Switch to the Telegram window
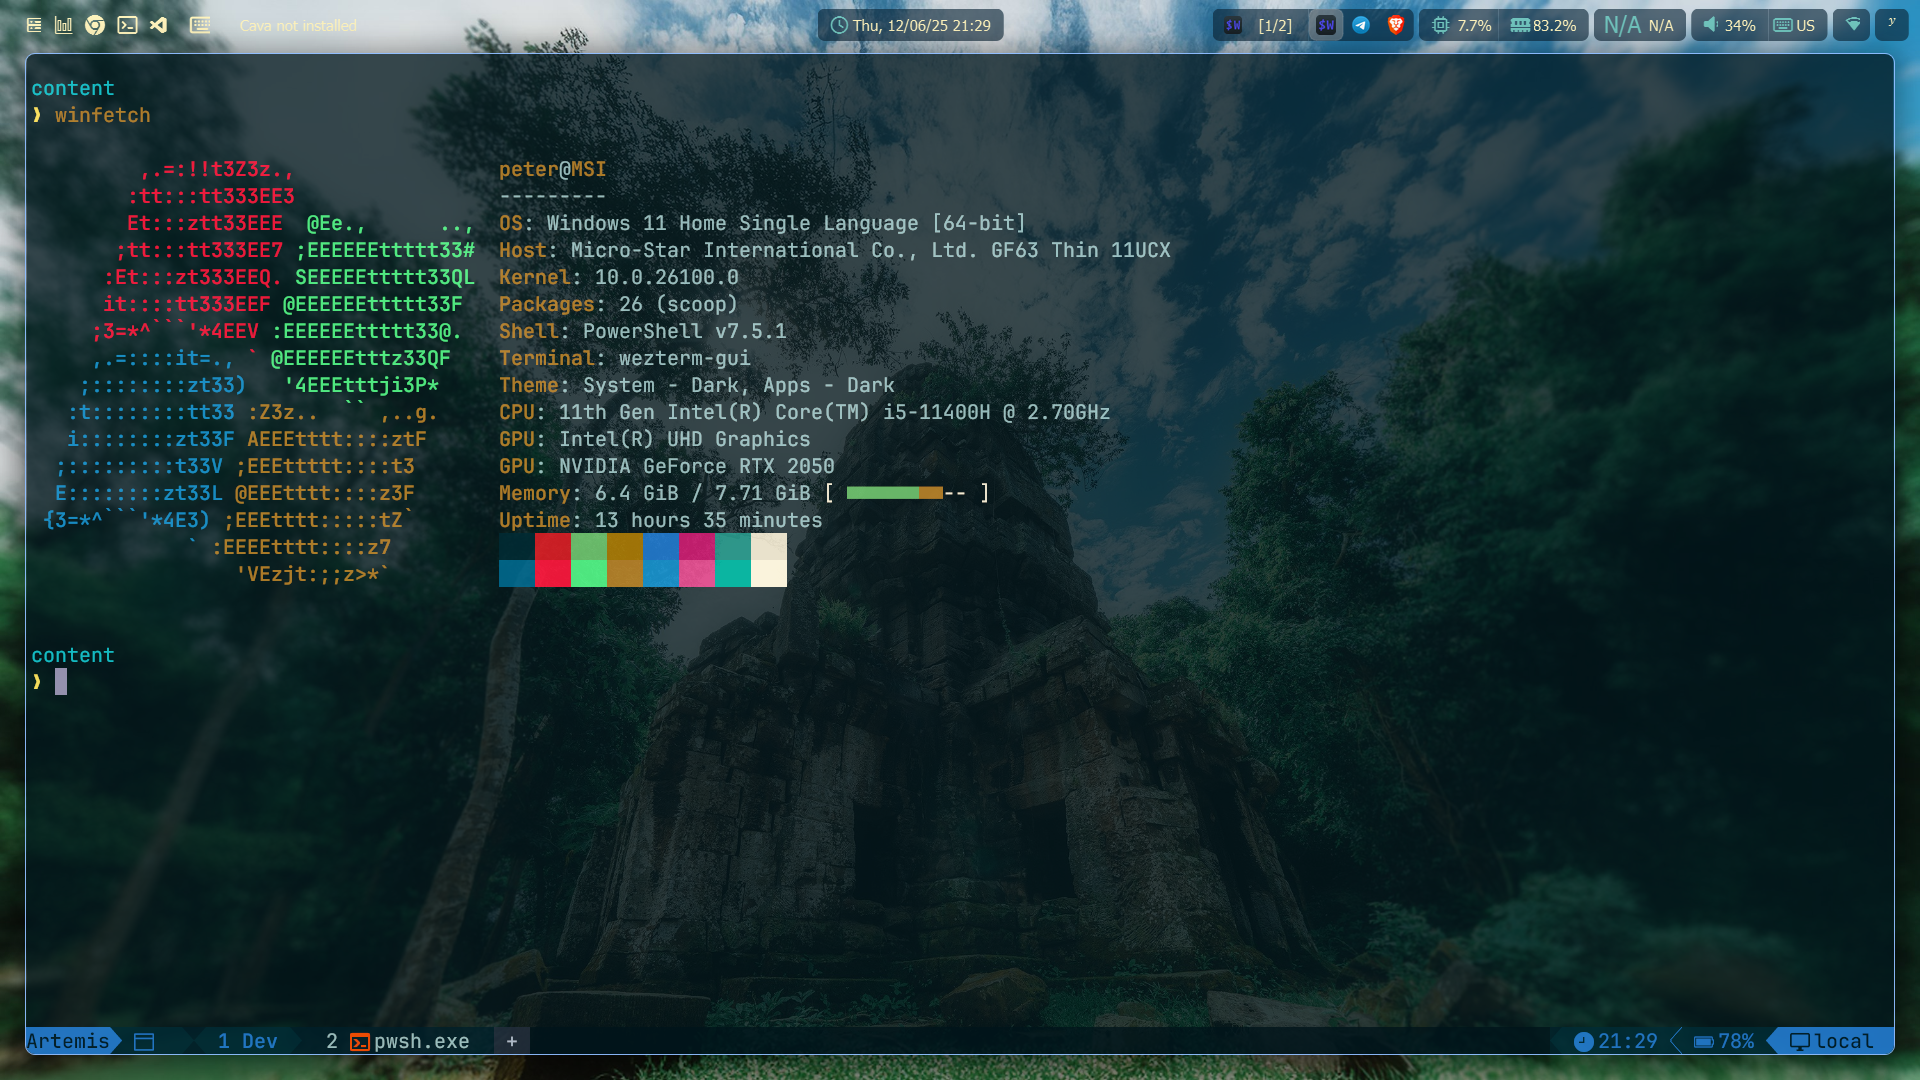 [1361, 25]
